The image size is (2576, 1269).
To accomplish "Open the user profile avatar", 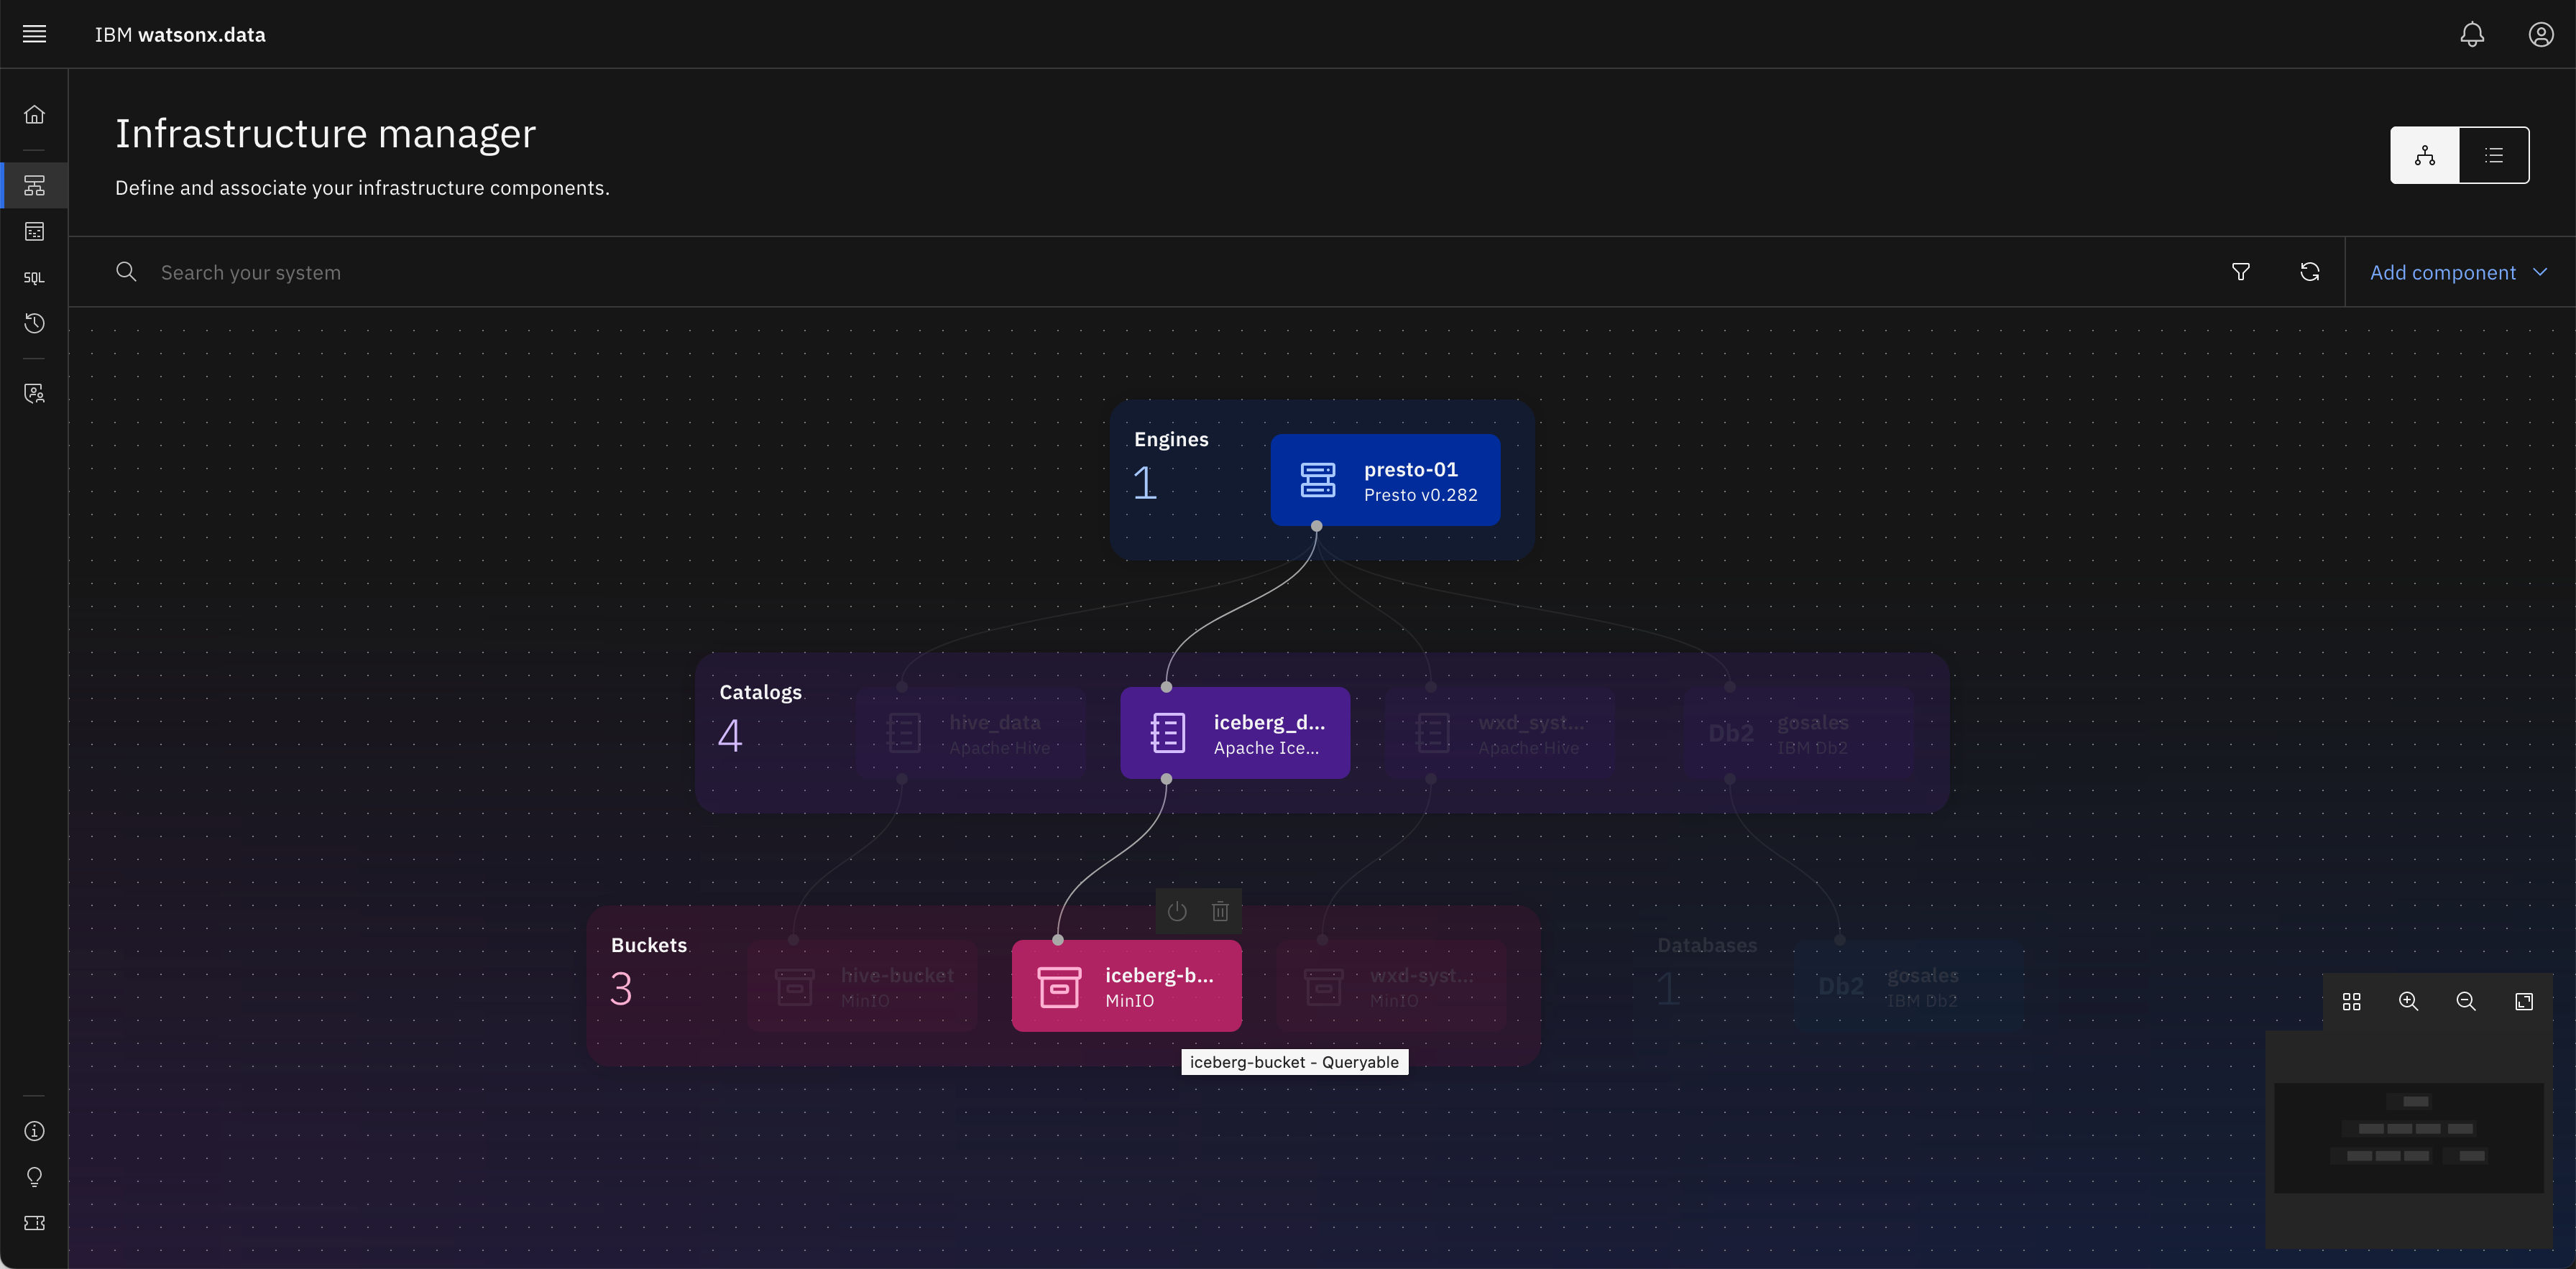I will tap(2541, 34).
